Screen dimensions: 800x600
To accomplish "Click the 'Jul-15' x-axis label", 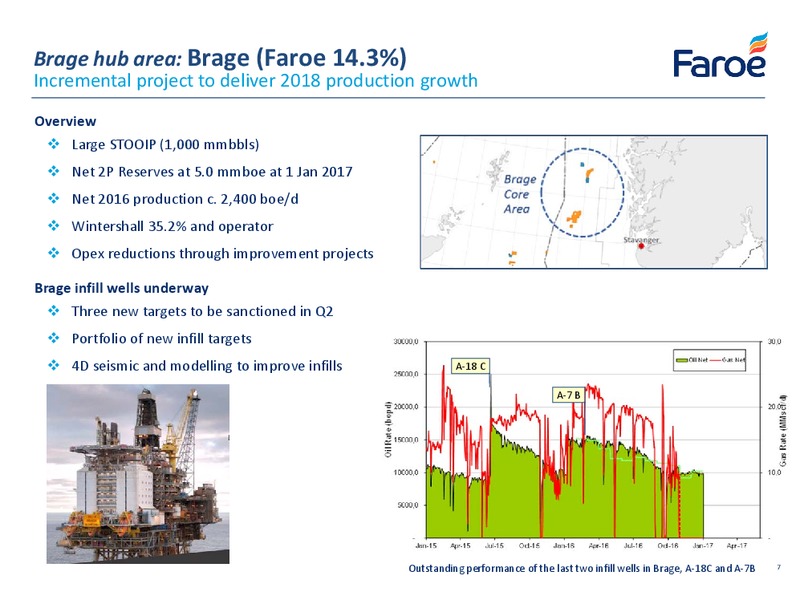I will click(x=494, y=545).
